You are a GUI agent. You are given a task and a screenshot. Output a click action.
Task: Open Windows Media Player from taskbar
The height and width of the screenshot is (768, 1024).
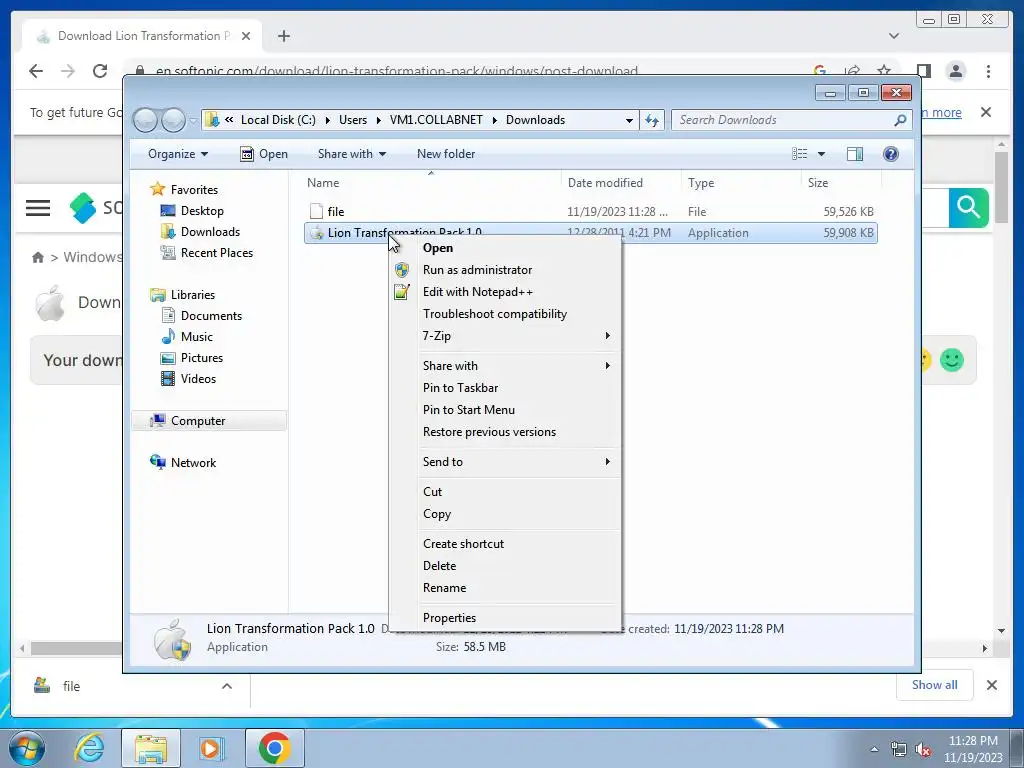pyautogui.click(x=212, y=748)
